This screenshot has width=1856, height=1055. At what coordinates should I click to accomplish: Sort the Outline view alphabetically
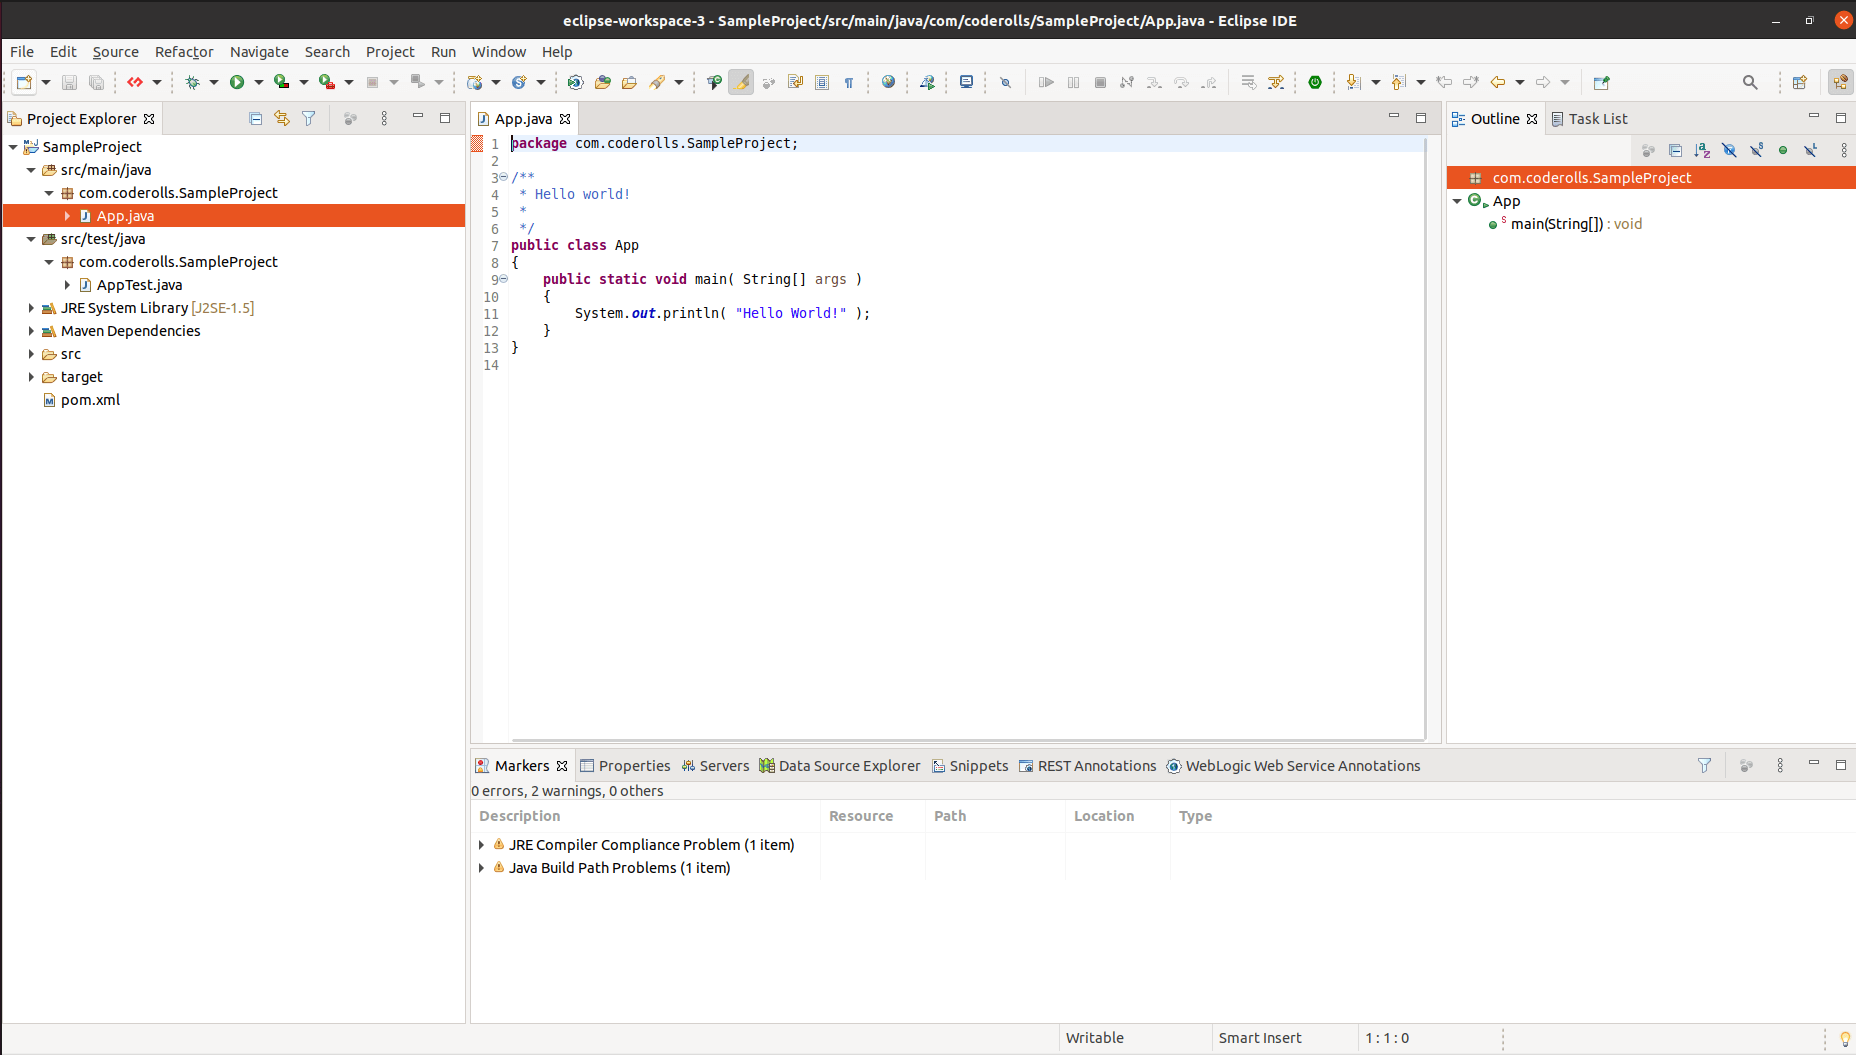1702,150
